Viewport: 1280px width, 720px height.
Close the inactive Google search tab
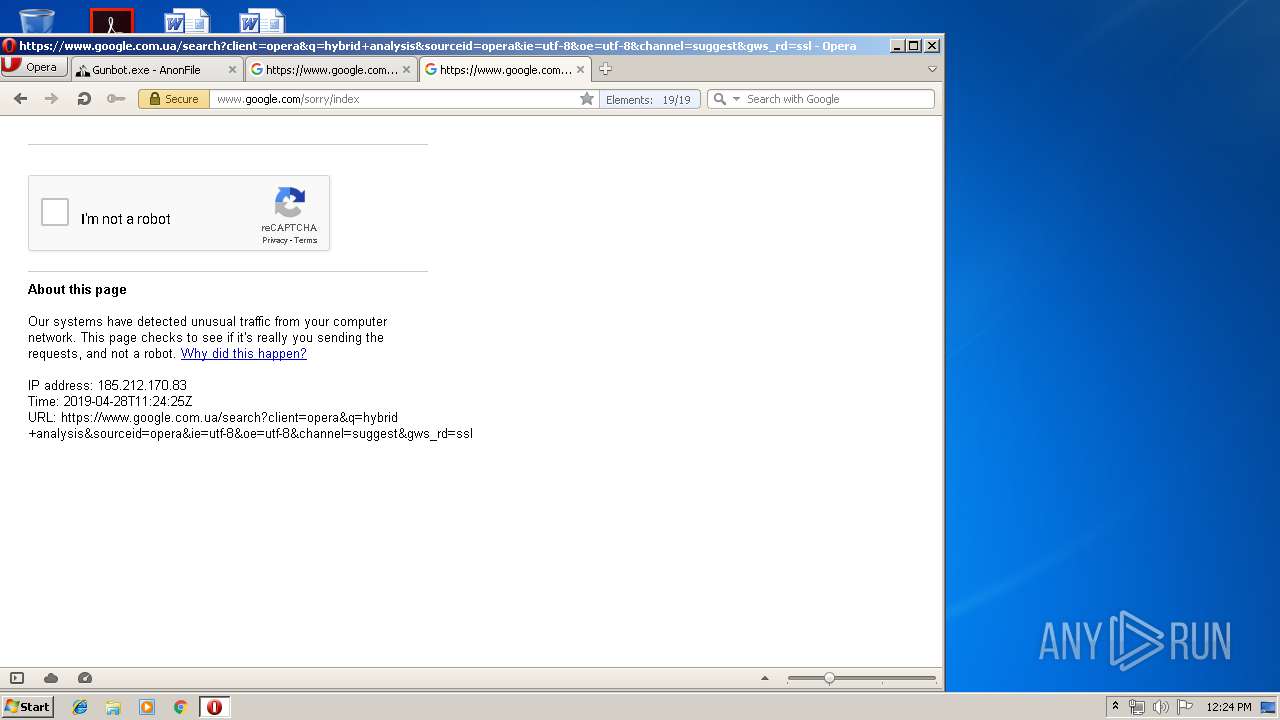[406, 70]
